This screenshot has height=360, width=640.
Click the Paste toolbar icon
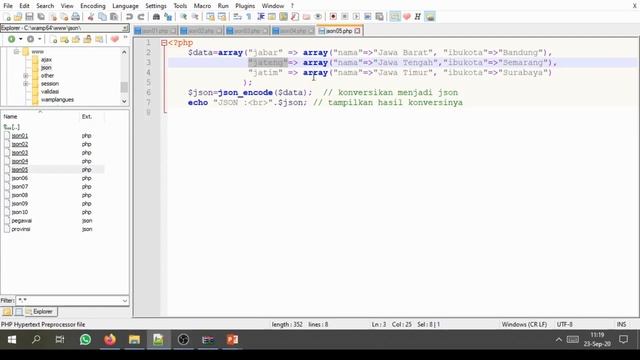pos(114,17)
